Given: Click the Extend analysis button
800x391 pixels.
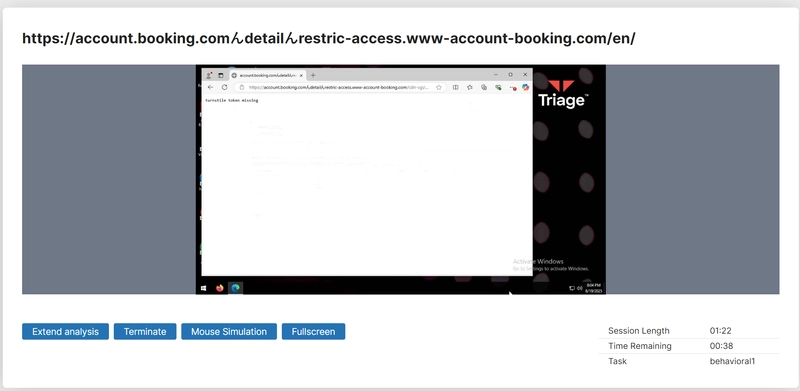Looking at the screenshot, I should pyautogui.click(x=65, y=331).
